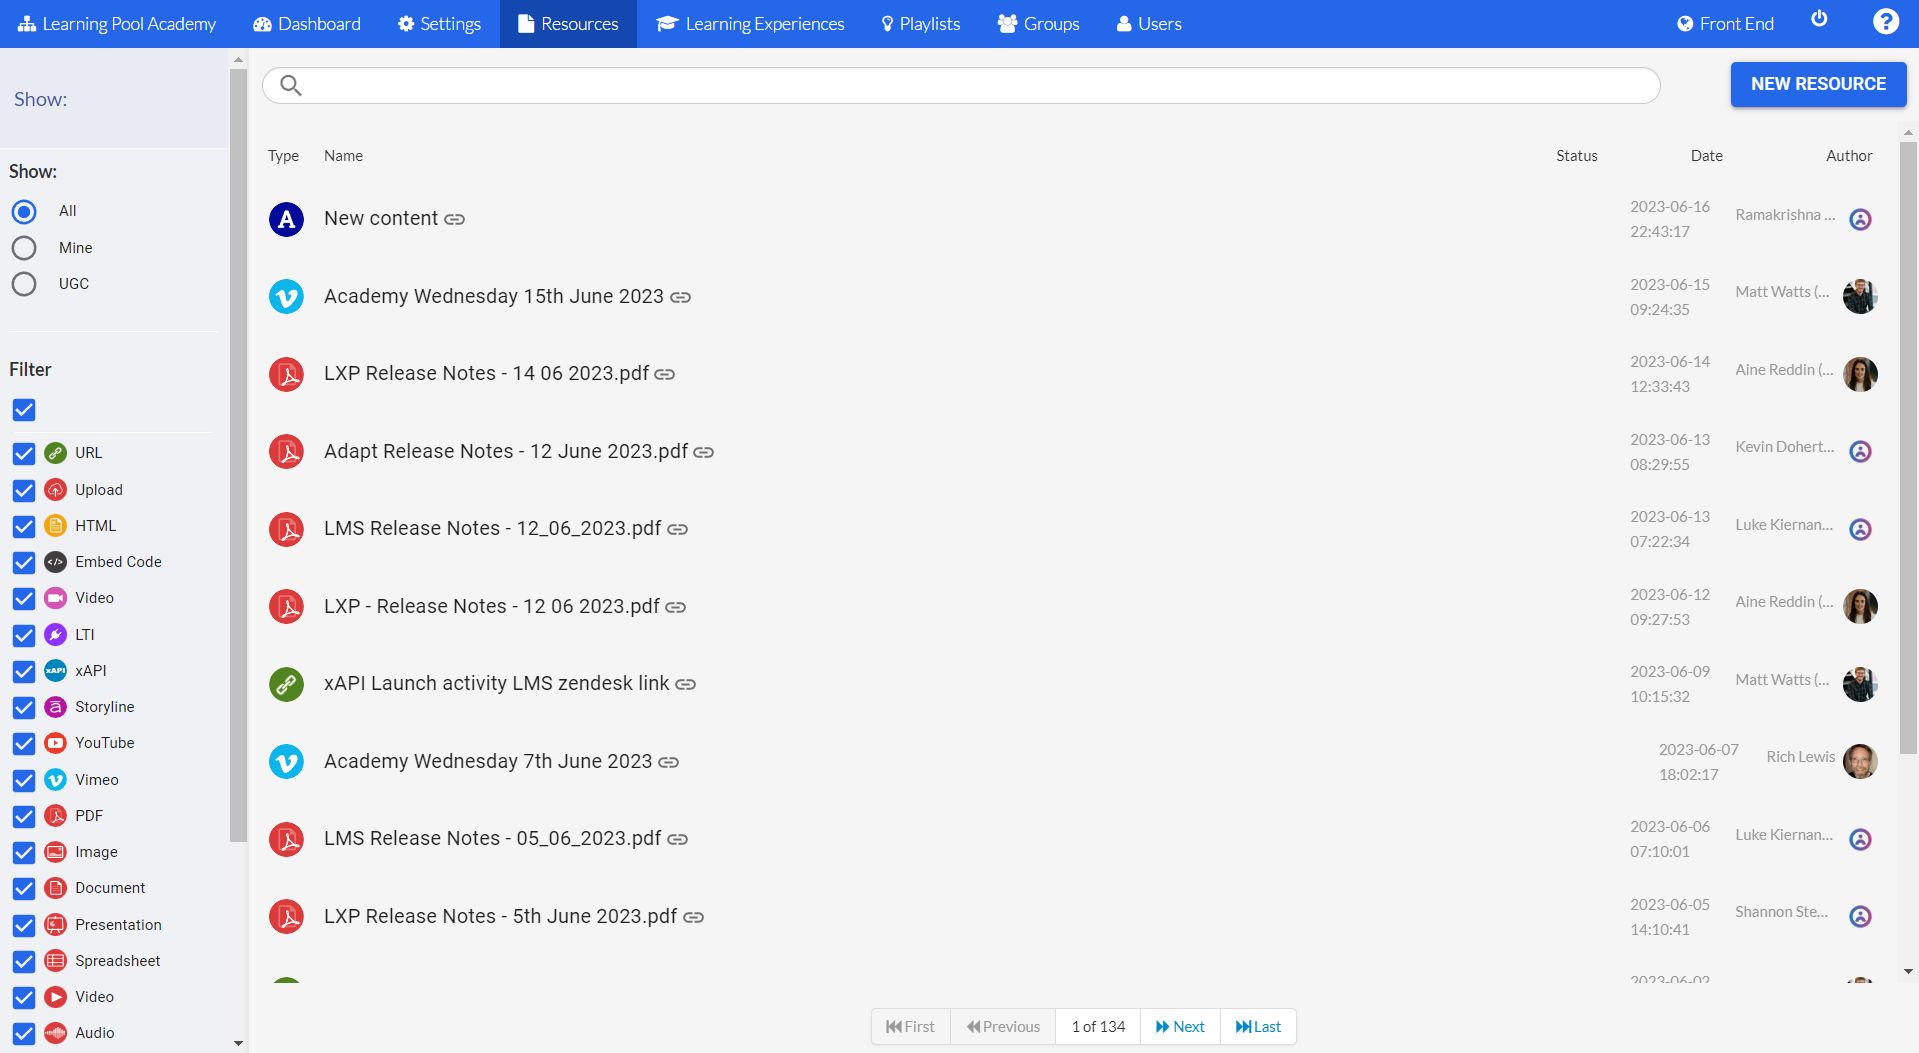This screenshot has width=1919, height=1053.
Task: Go to Next page of resources
Action: [x=1180, y=1027]
